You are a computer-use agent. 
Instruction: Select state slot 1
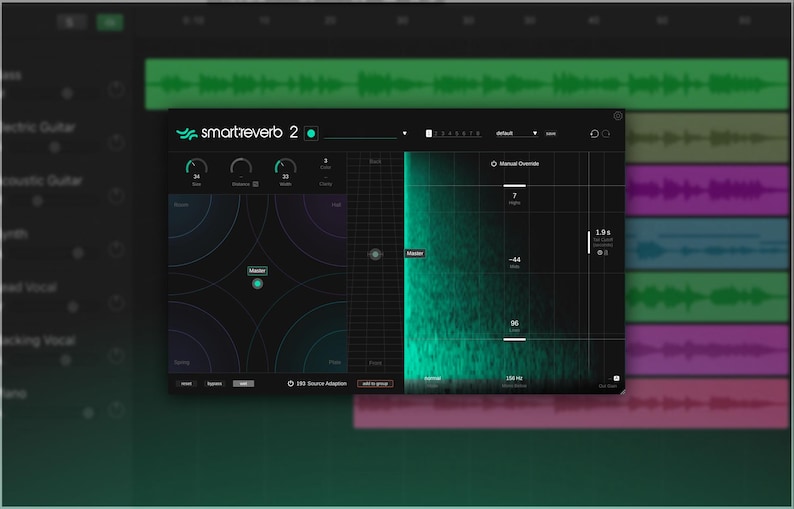tap(429, 133)
